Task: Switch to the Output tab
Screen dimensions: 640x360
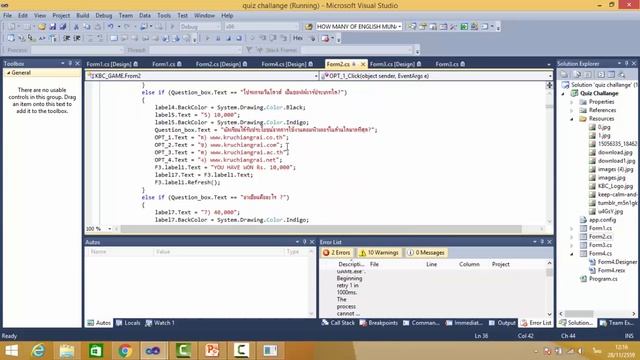Action: [x=502, y=323]
